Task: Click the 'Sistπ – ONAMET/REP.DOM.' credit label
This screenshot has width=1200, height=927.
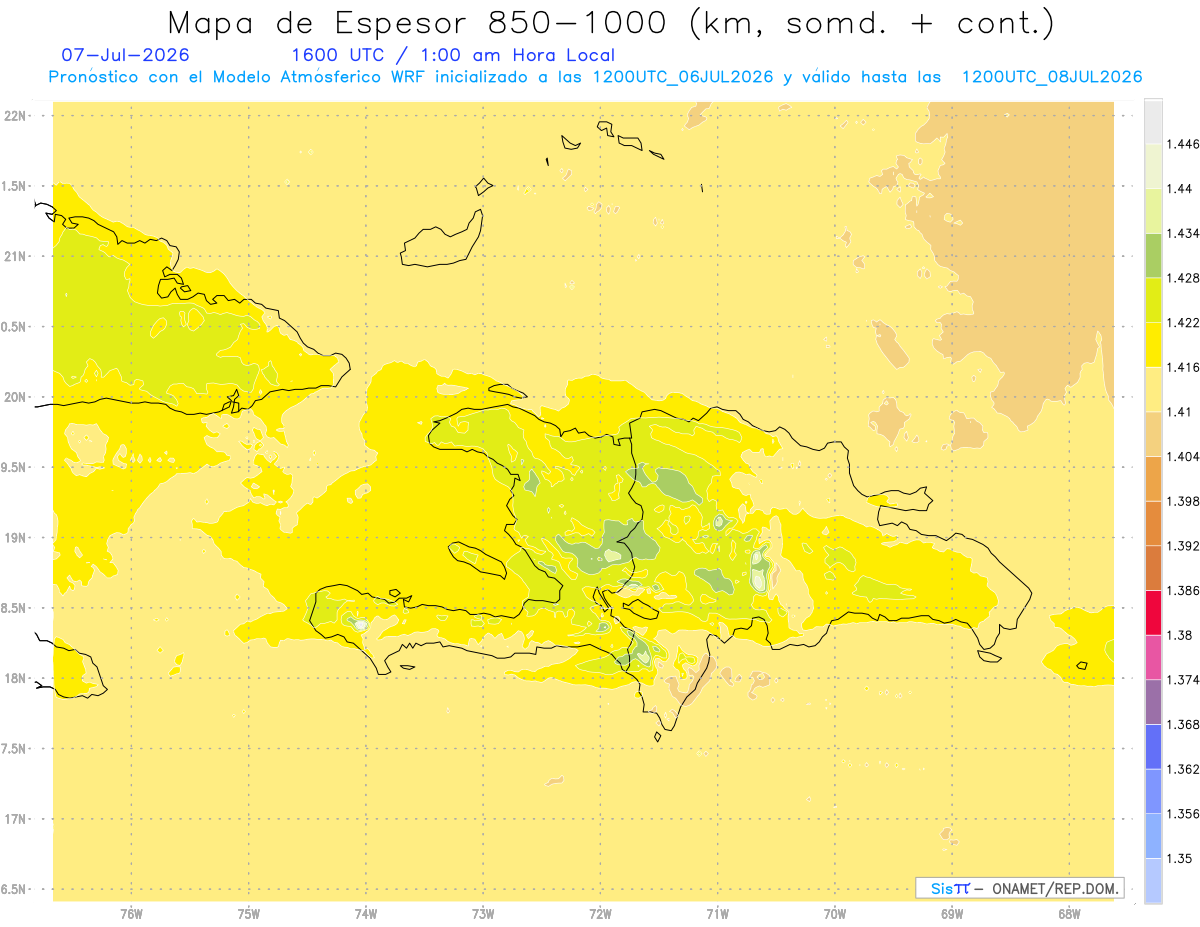Action: point(1020,888)
